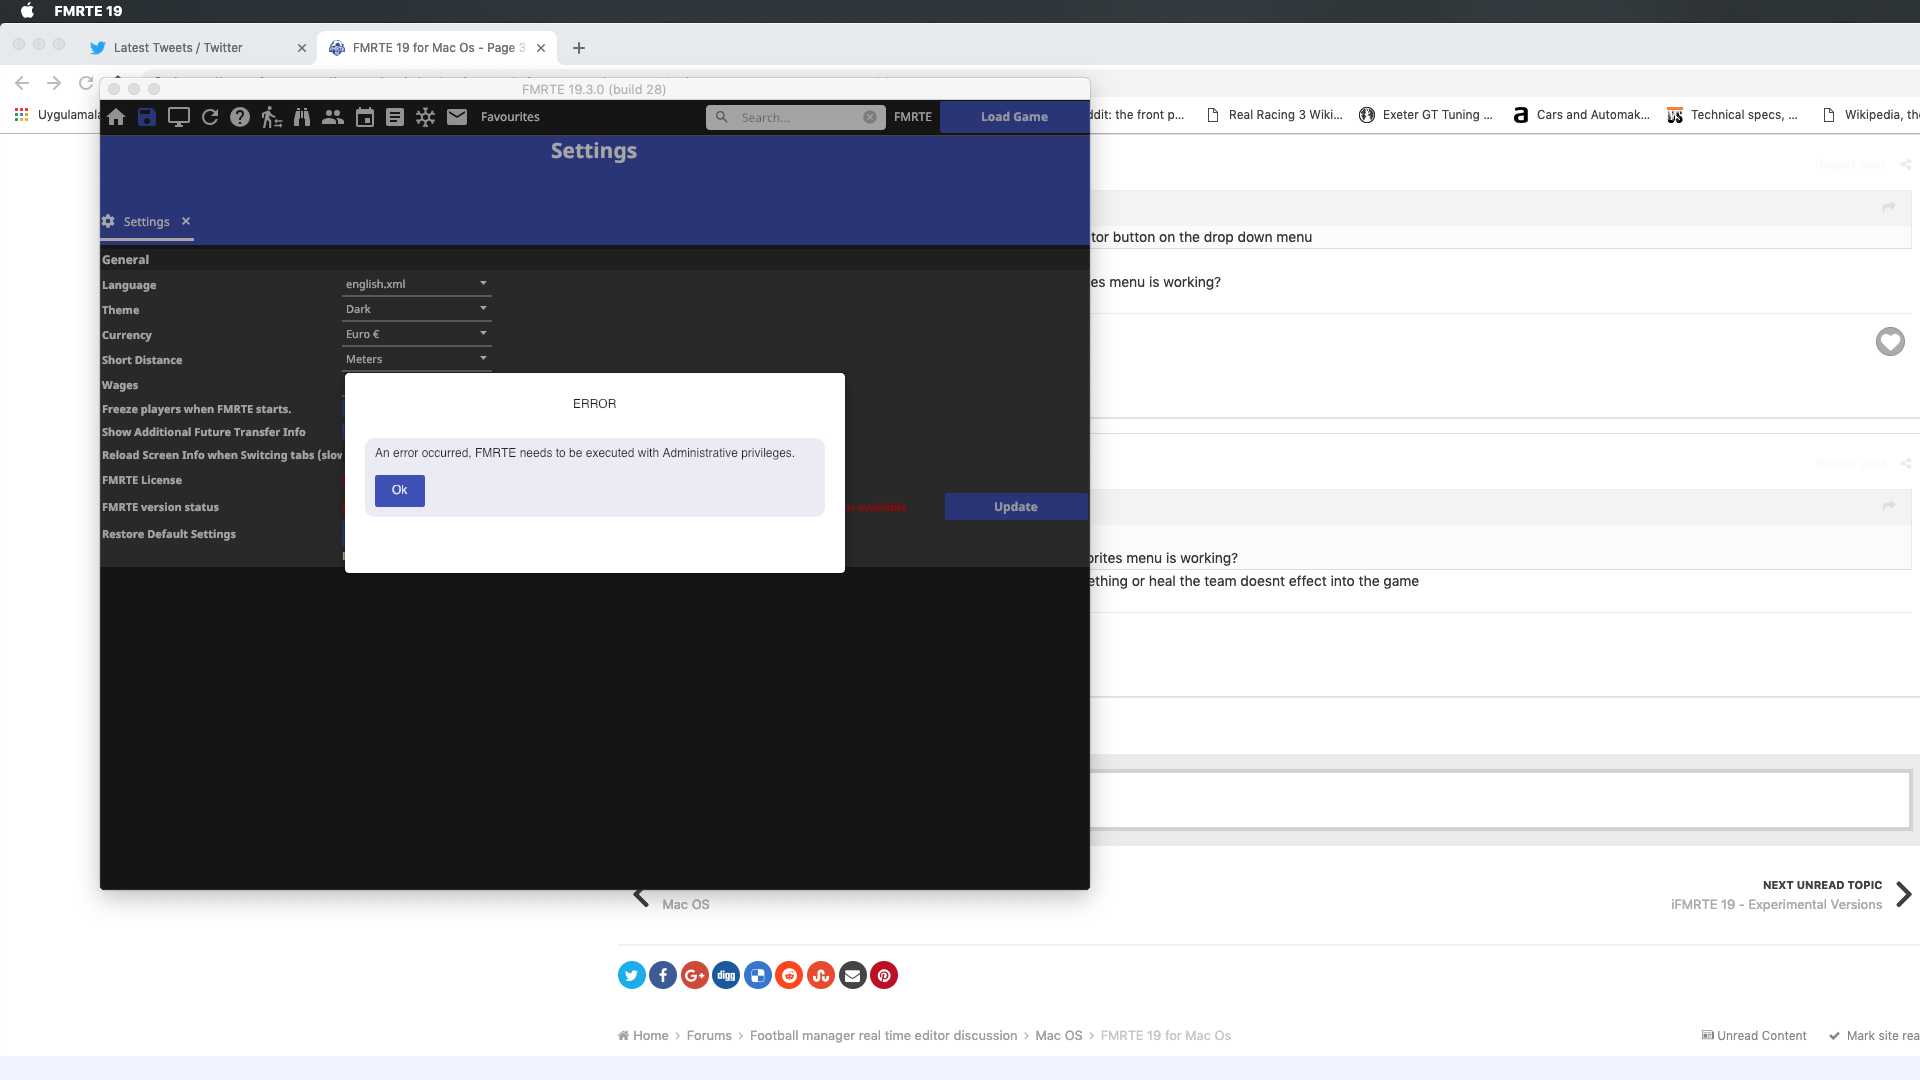Image resolution: width=1920 pixels, height=1080 pixels.
Task: Share page via Twitter icon
Action: (632, 975)
